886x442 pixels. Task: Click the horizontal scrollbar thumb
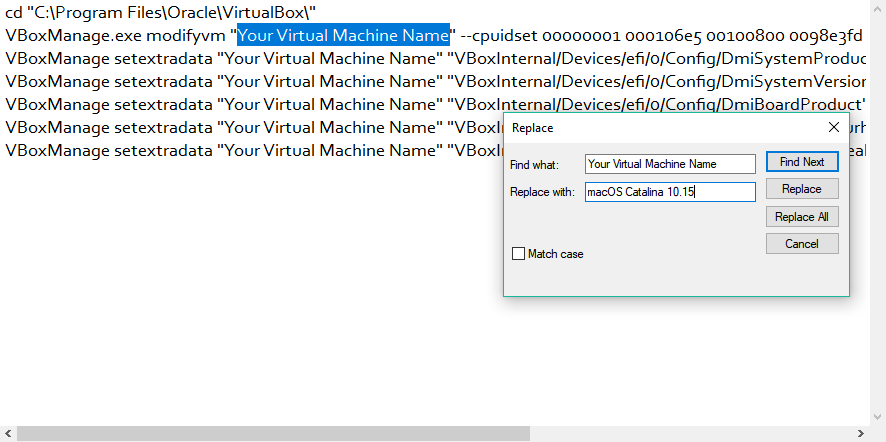(x=272, y=434)
